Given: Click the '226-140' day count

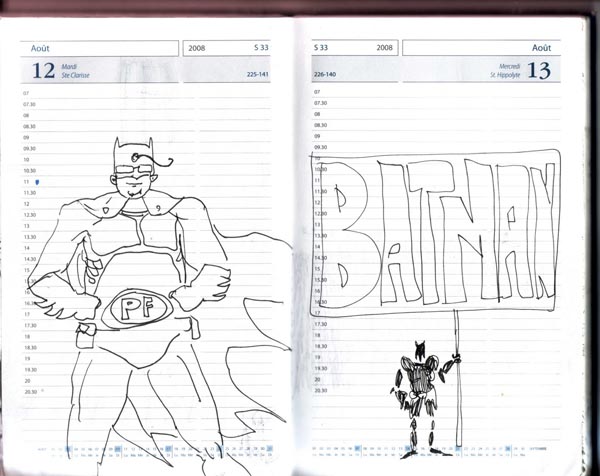Looking at the screenshot, I should (x=325, y=74).
